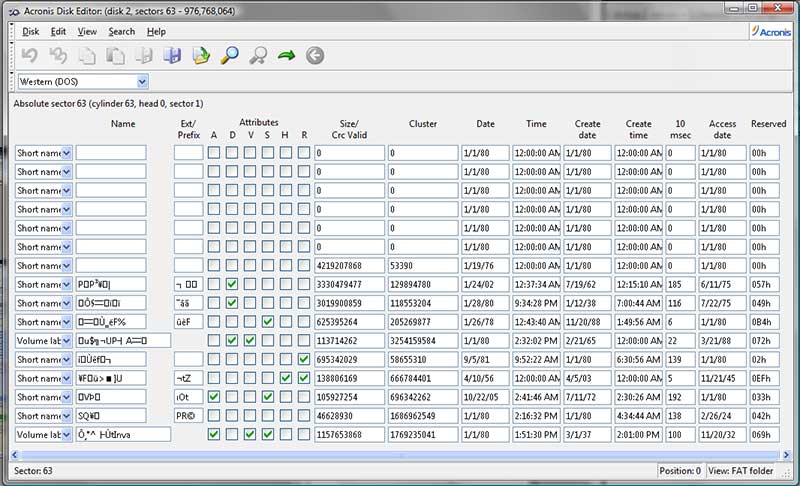
Task: Click 'Position: 0' in status bar
Action: tap(680, 471)
